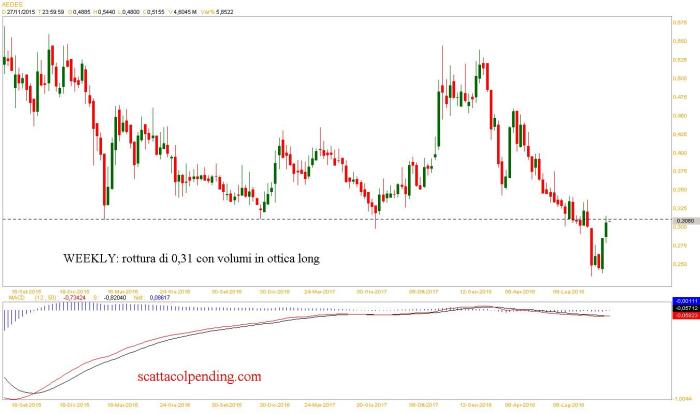The image size is (700, 414).
Task: Click the scattacolpending.com watermark link
Action: point(198,376)
